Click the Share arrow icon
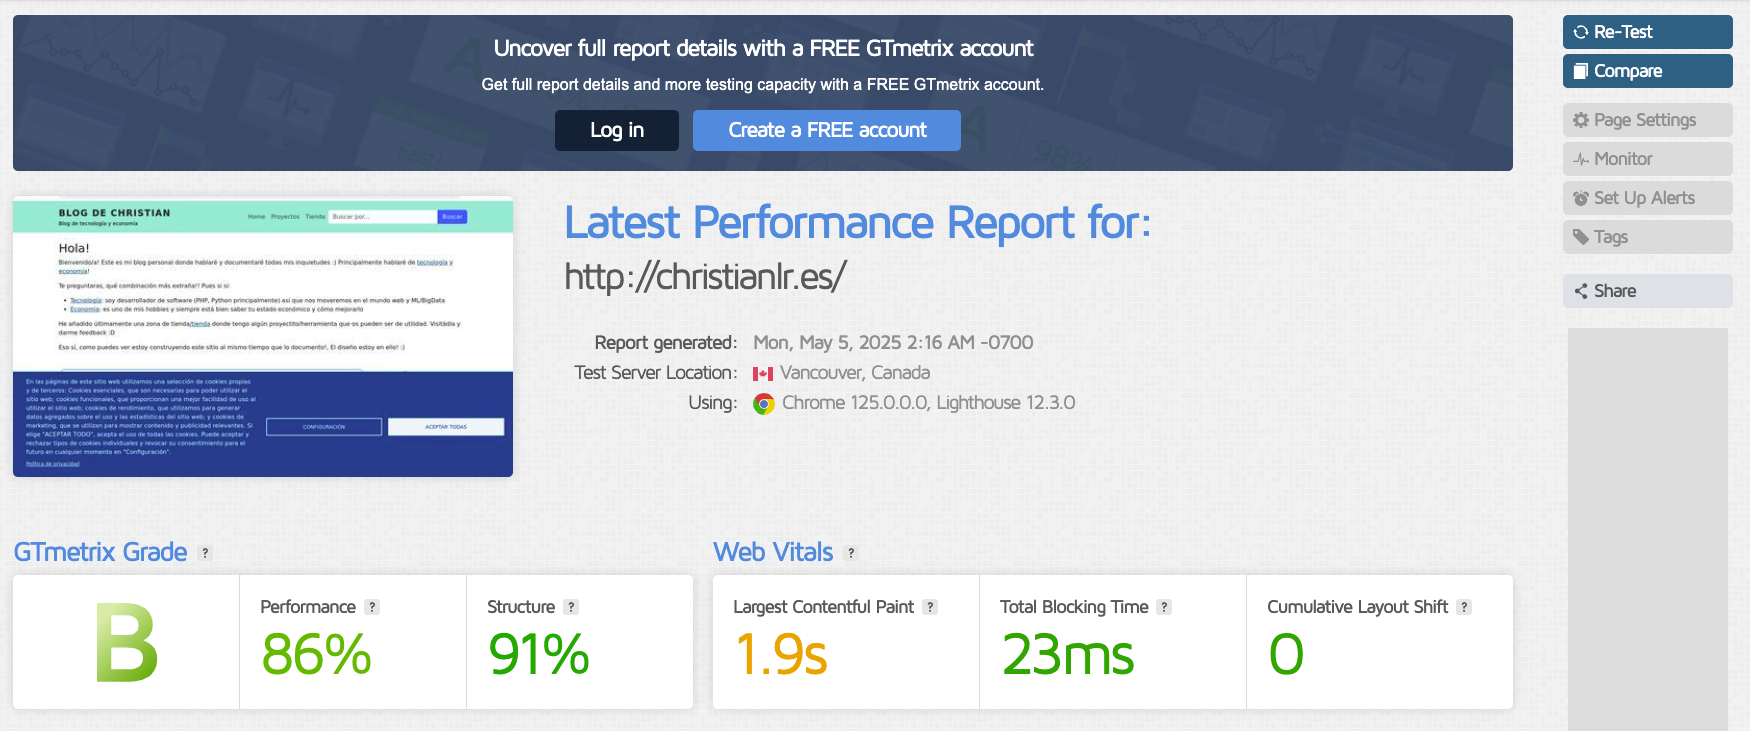 point(1581,291)
